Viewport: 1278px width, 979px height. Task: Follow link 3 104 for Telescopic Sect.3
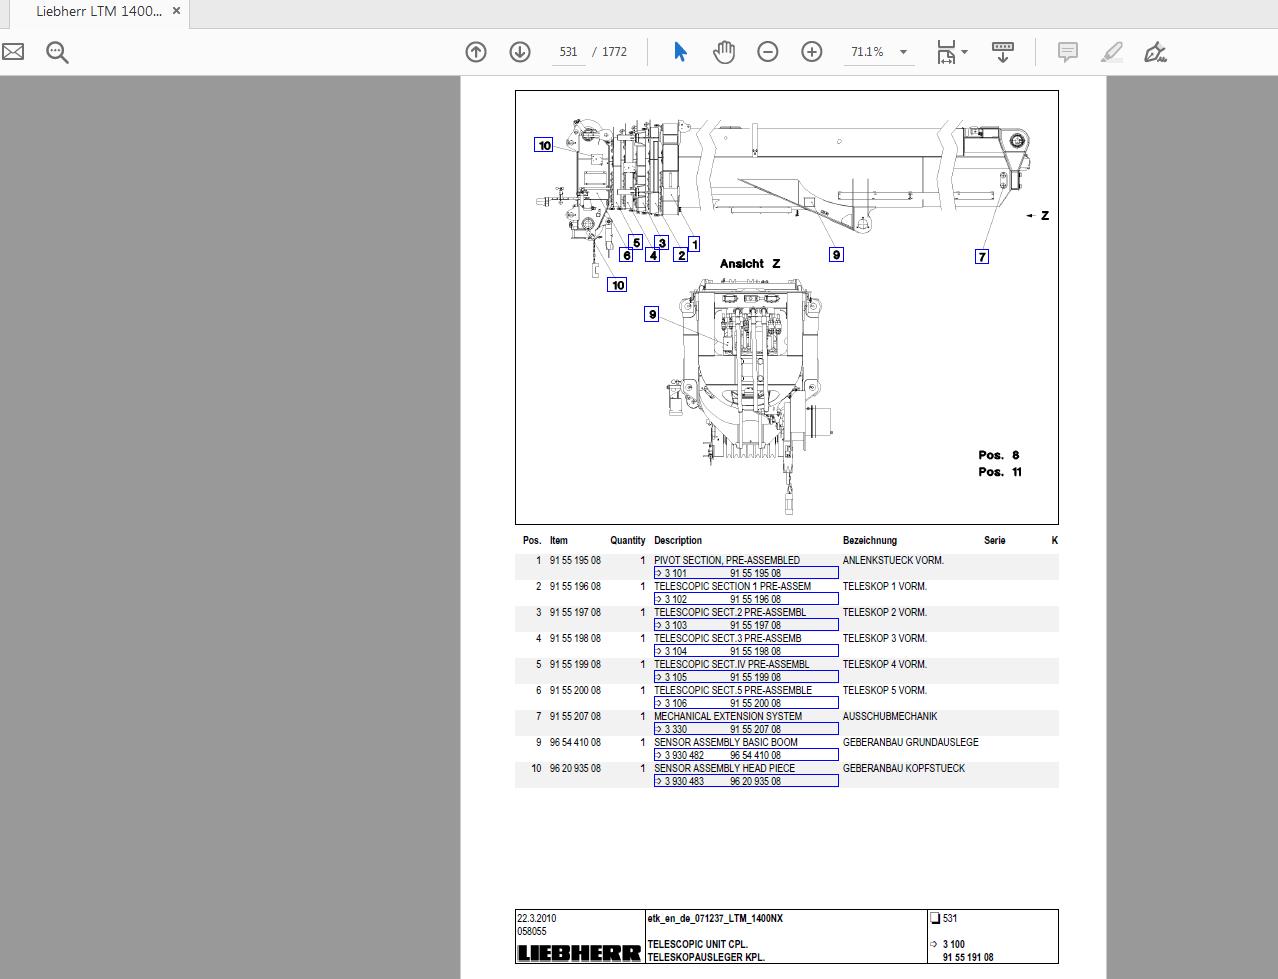pyautogui.click(x=746, y=651)
